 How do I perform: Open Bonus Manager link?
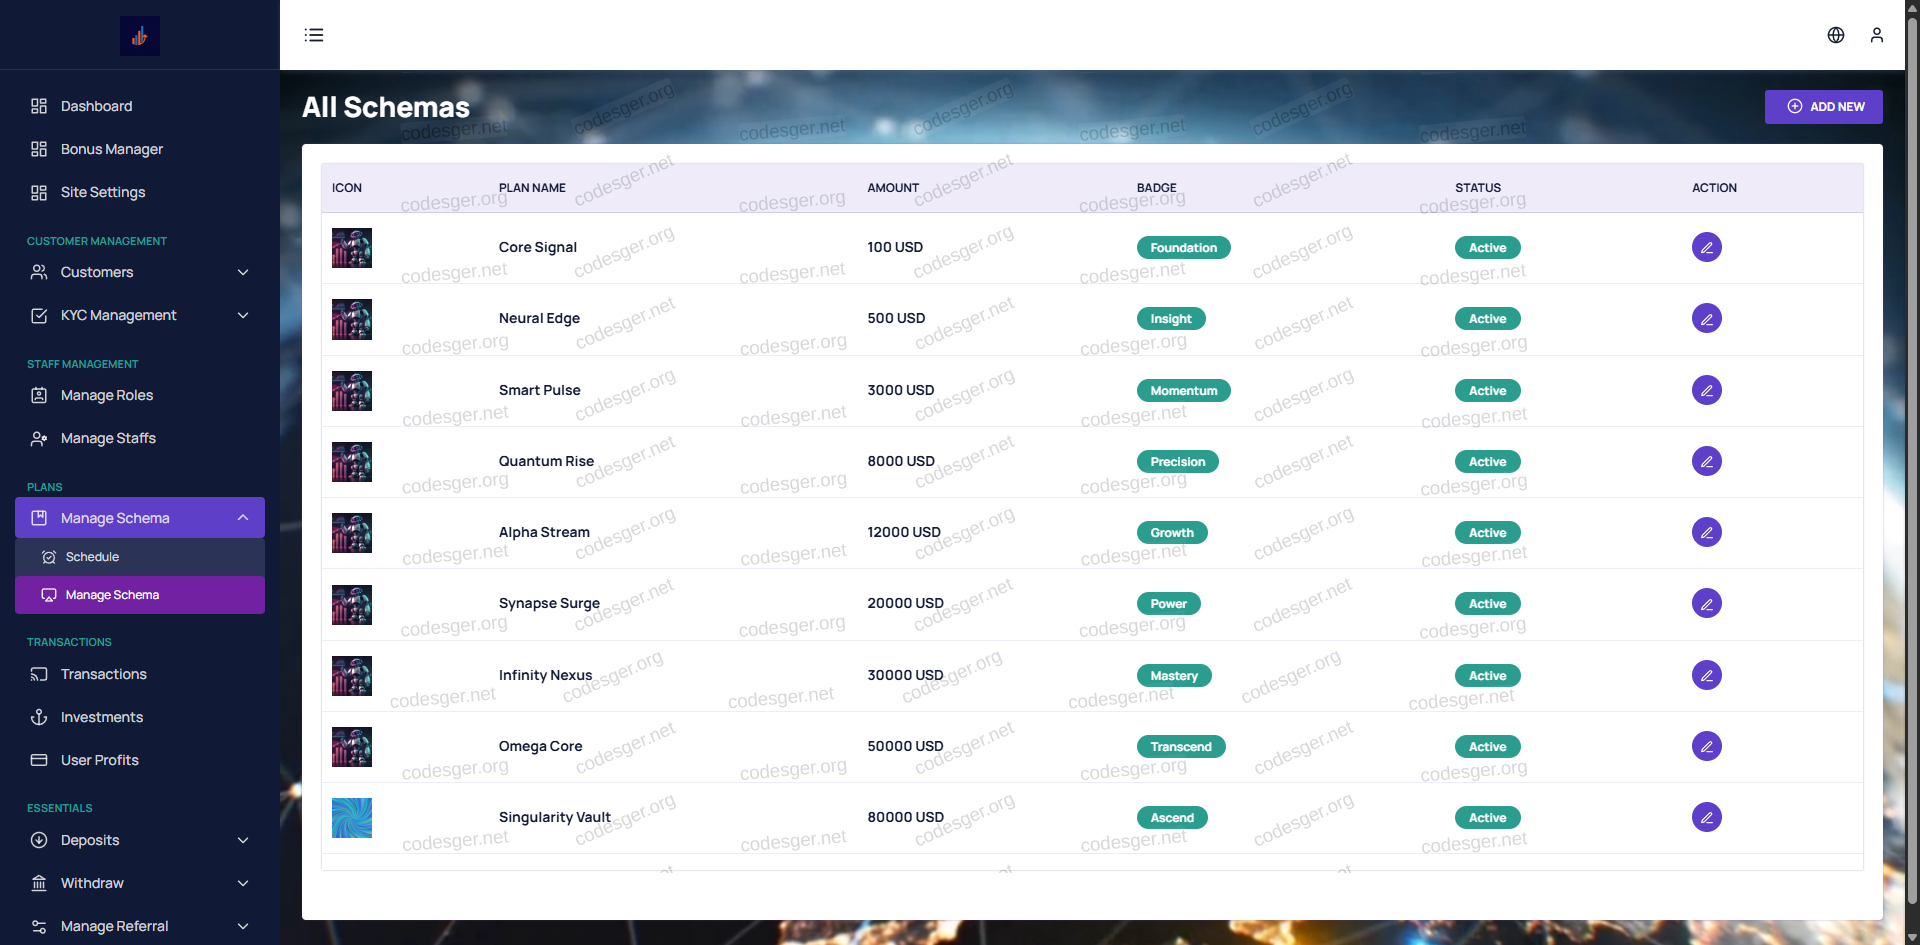[x=111, y=149]
